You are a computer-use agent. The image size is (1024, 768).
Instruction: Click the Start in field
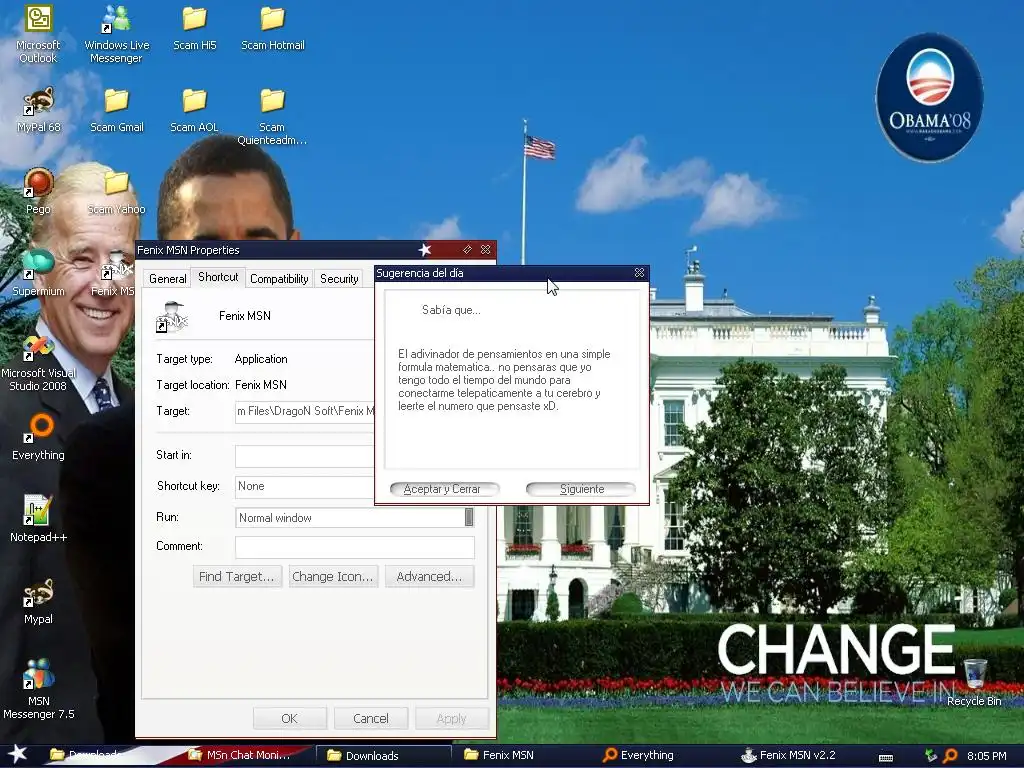coord(305,456)
